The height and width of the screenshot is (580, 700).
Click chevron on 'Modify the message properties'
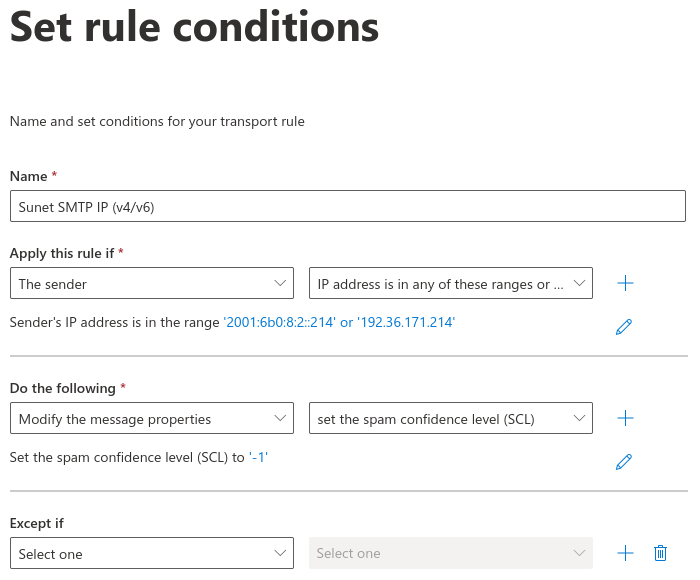(280, 418)
